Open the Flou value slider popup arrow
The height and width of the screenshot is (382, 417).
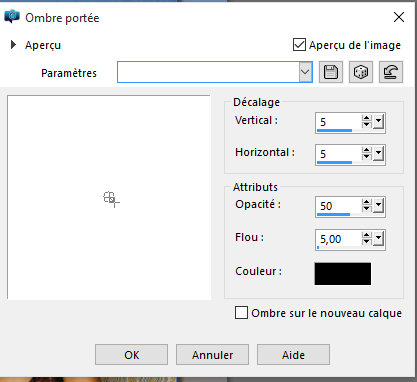click(379, 238)
